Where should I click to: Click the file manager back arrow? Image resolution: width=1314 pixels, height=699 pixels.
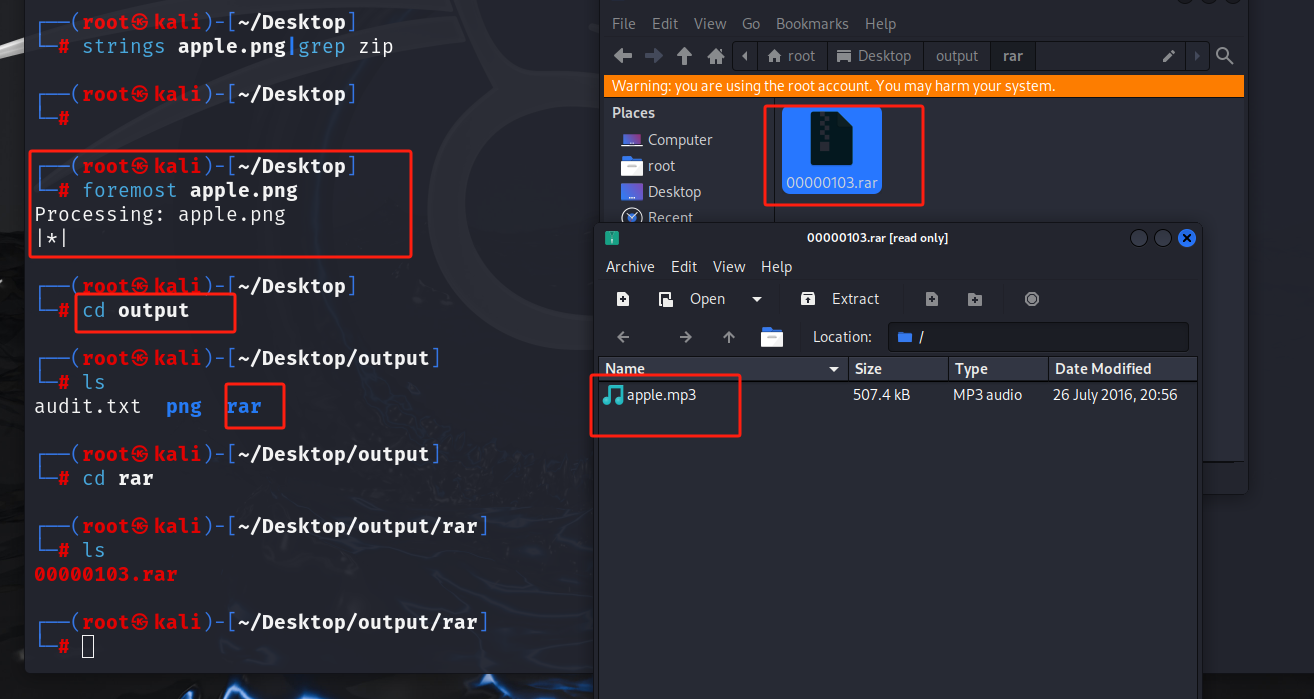[x=622, y=56]
